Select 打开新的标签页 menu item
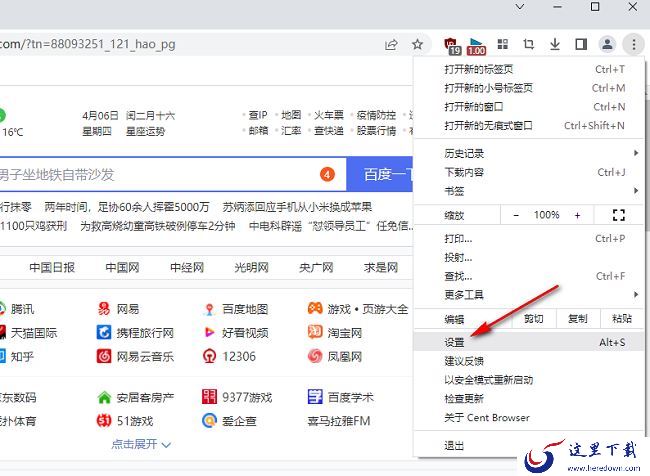Viewport: 650px width, 476px height. 529,69
